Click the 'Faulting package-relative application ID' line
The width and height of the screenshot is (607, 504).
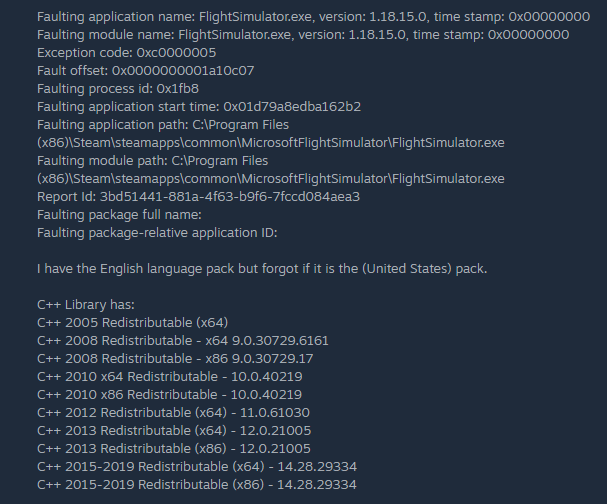(156, 233)
